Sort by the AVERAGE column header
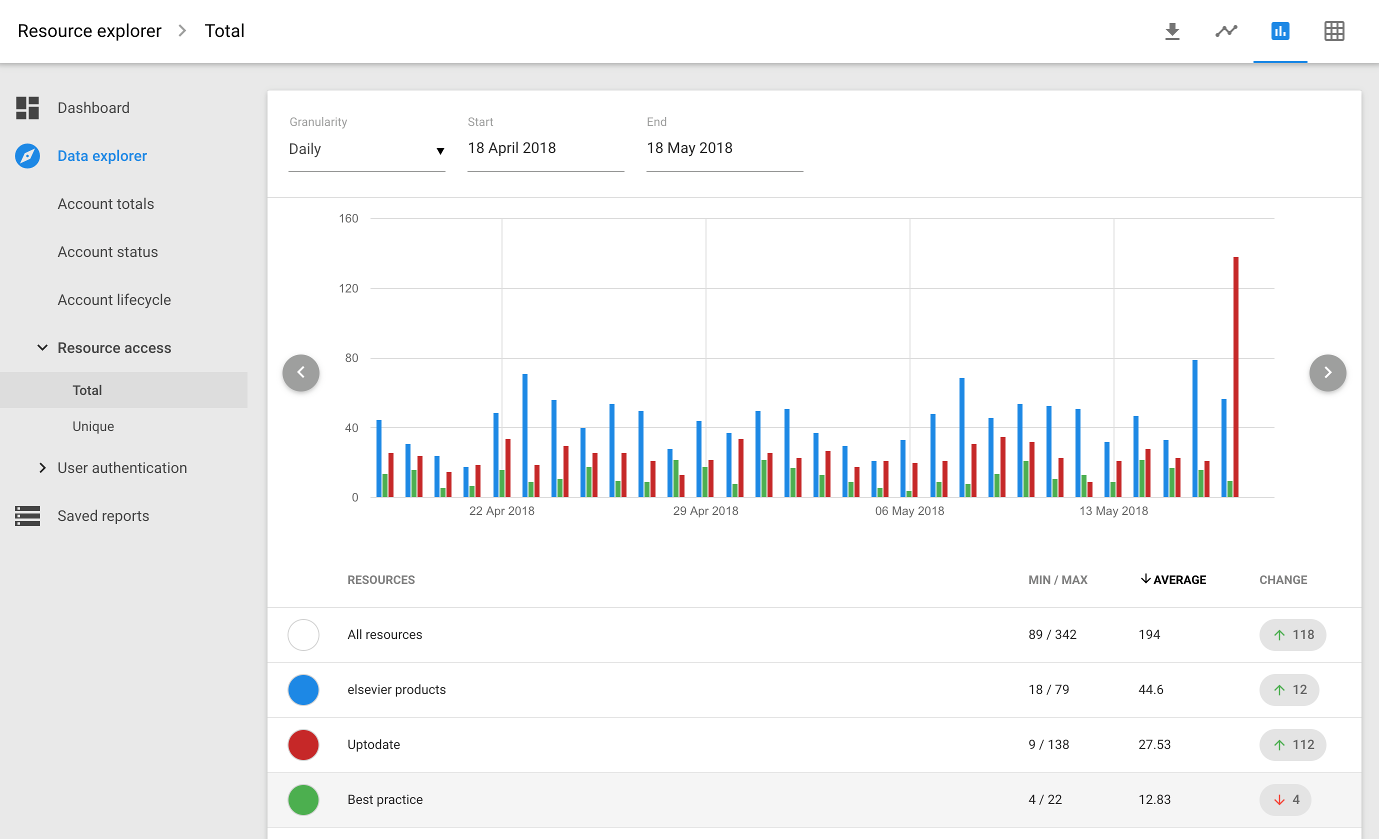The height and width of the screenshot is (839, 1379). tap(1173, 580)
